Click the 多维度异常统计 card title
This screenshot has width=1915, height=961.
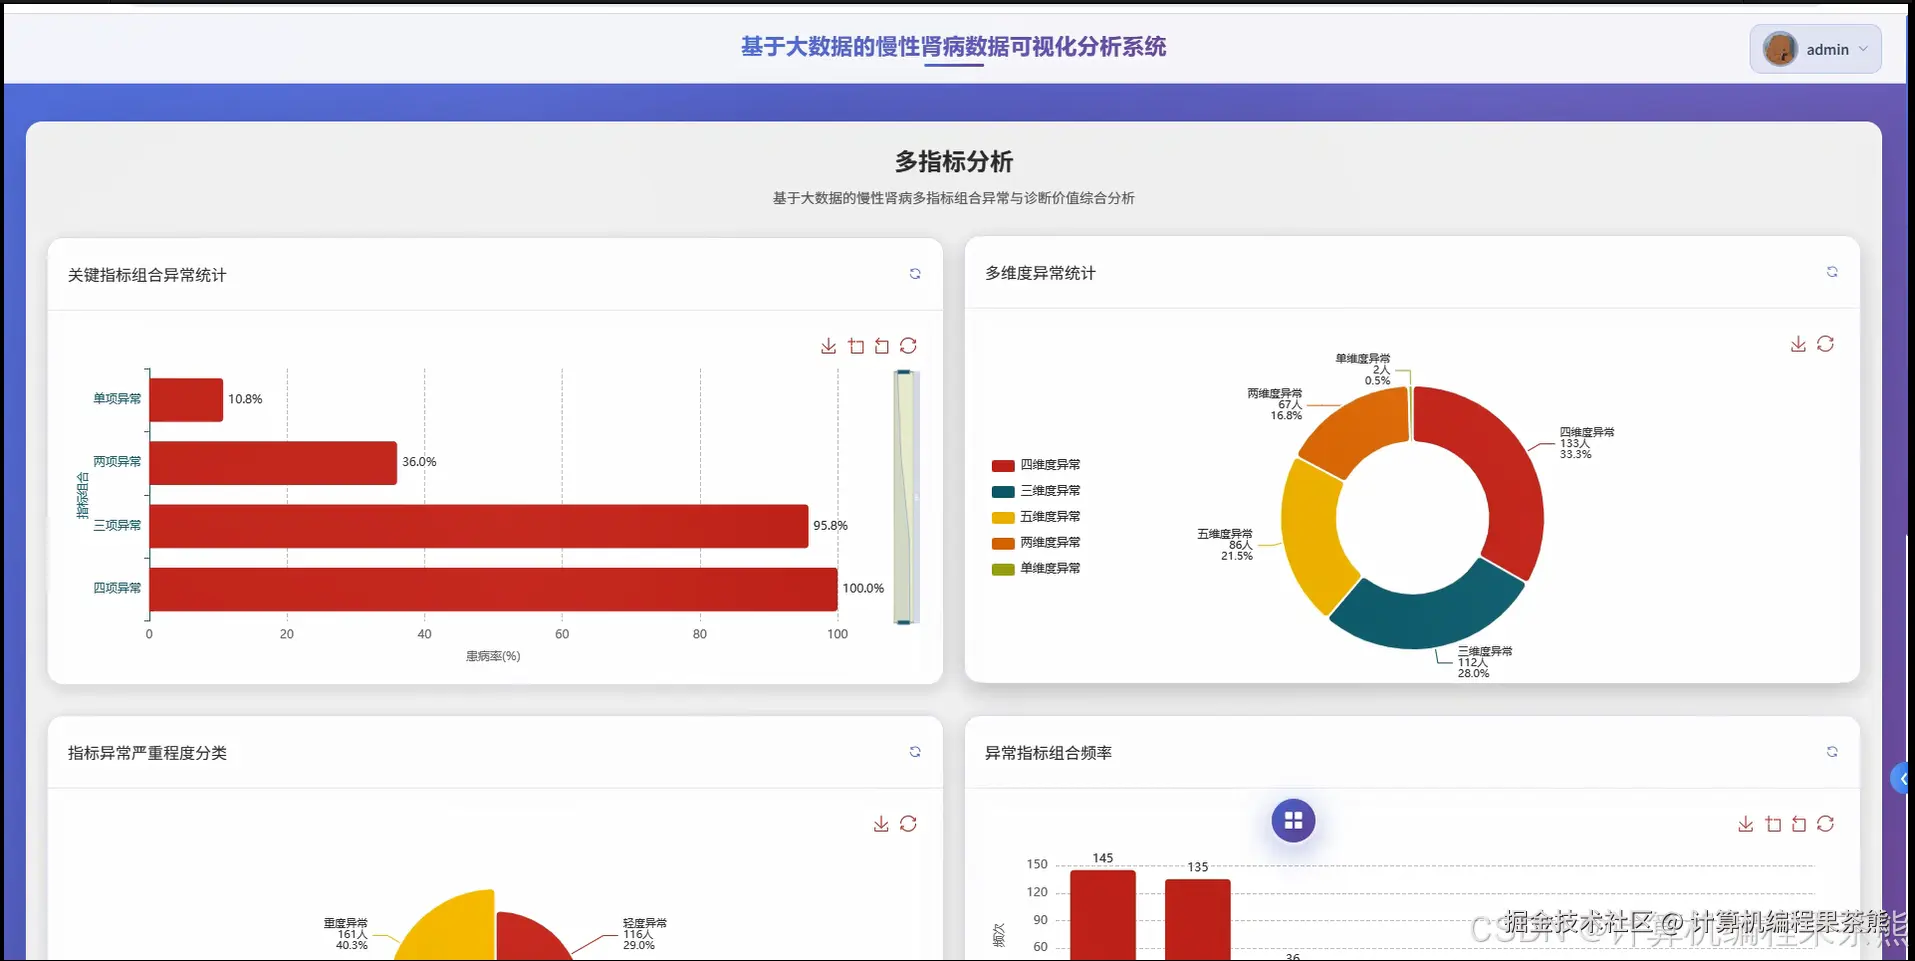pyautogui.click(x=1040, y=273)
